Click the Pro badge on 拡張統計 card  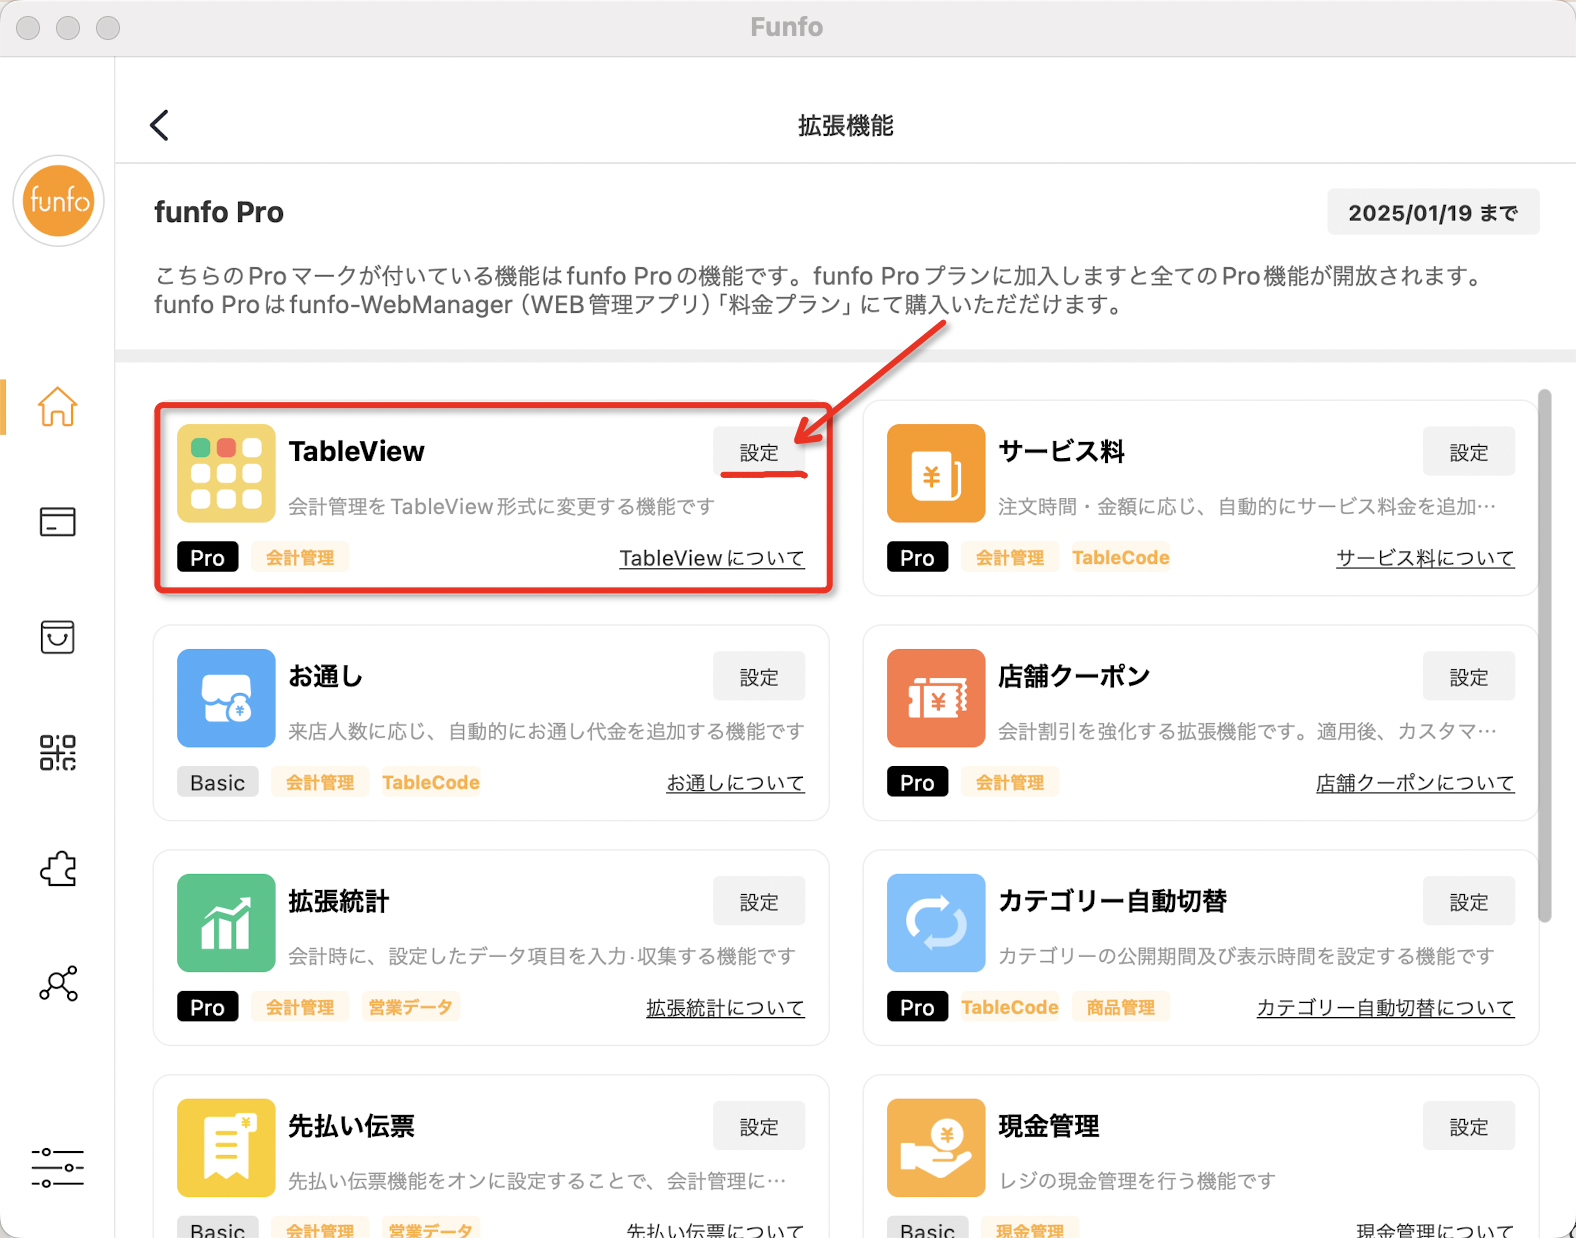(208, 1007)
